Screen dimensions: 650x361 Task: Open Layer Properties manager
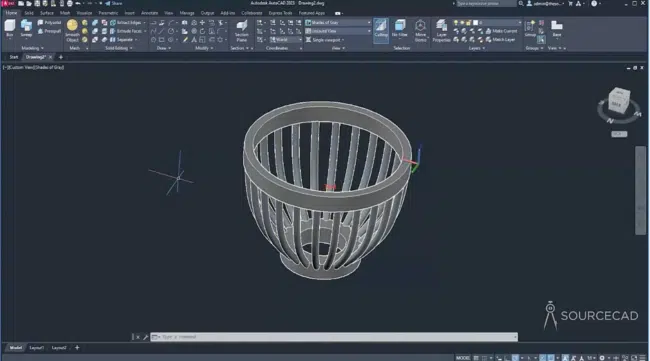[x=441, y=30]
